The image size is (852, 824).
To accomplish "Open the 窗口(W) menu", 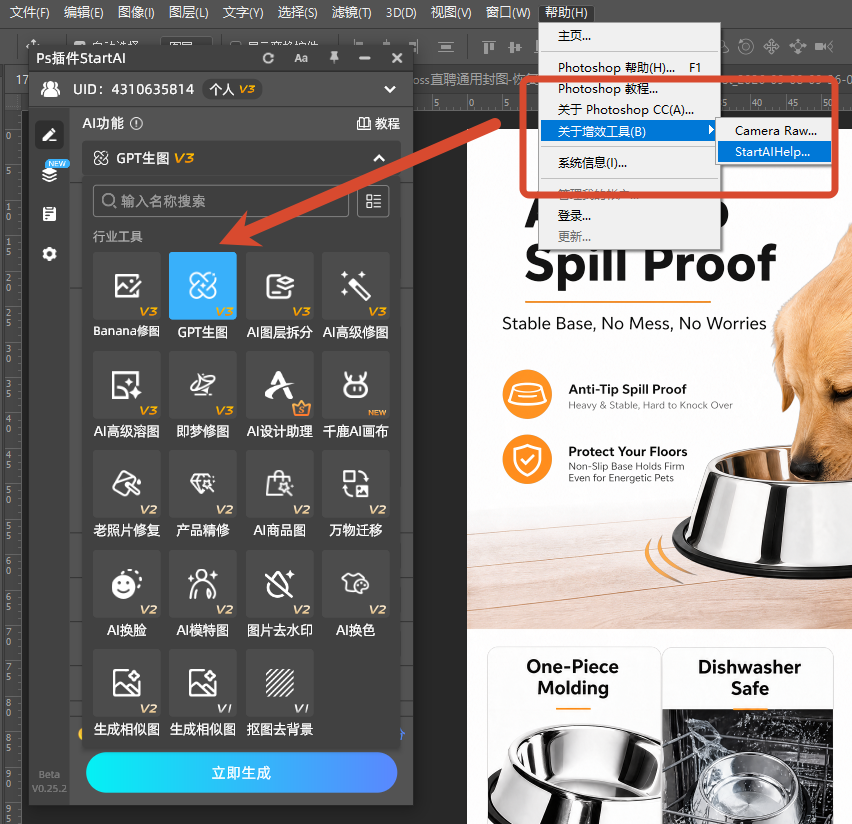I will [508, 12].
